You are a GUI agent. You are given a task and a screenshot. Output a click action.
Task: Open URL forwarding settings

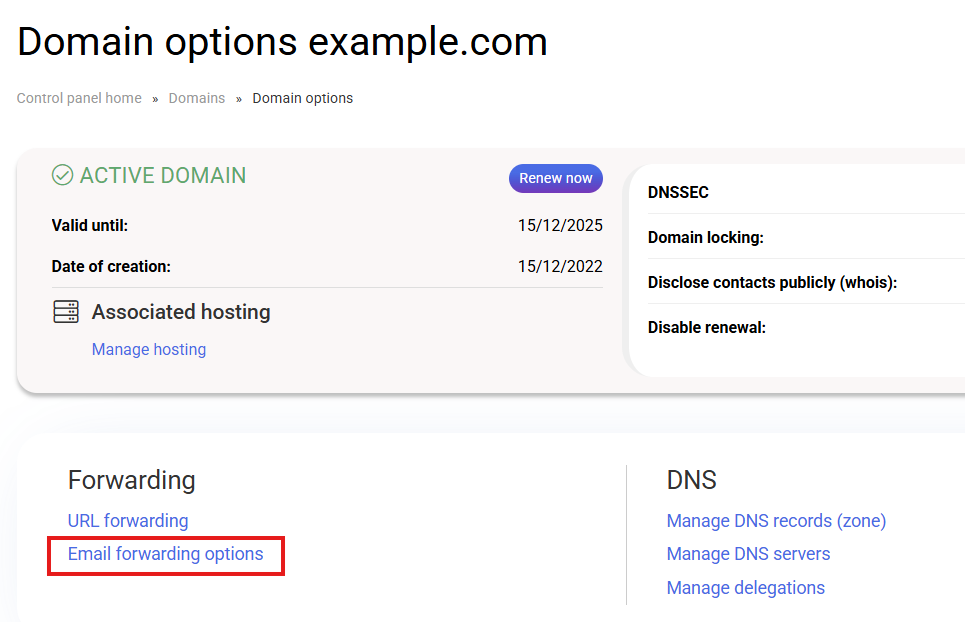(x=128, y=521)
